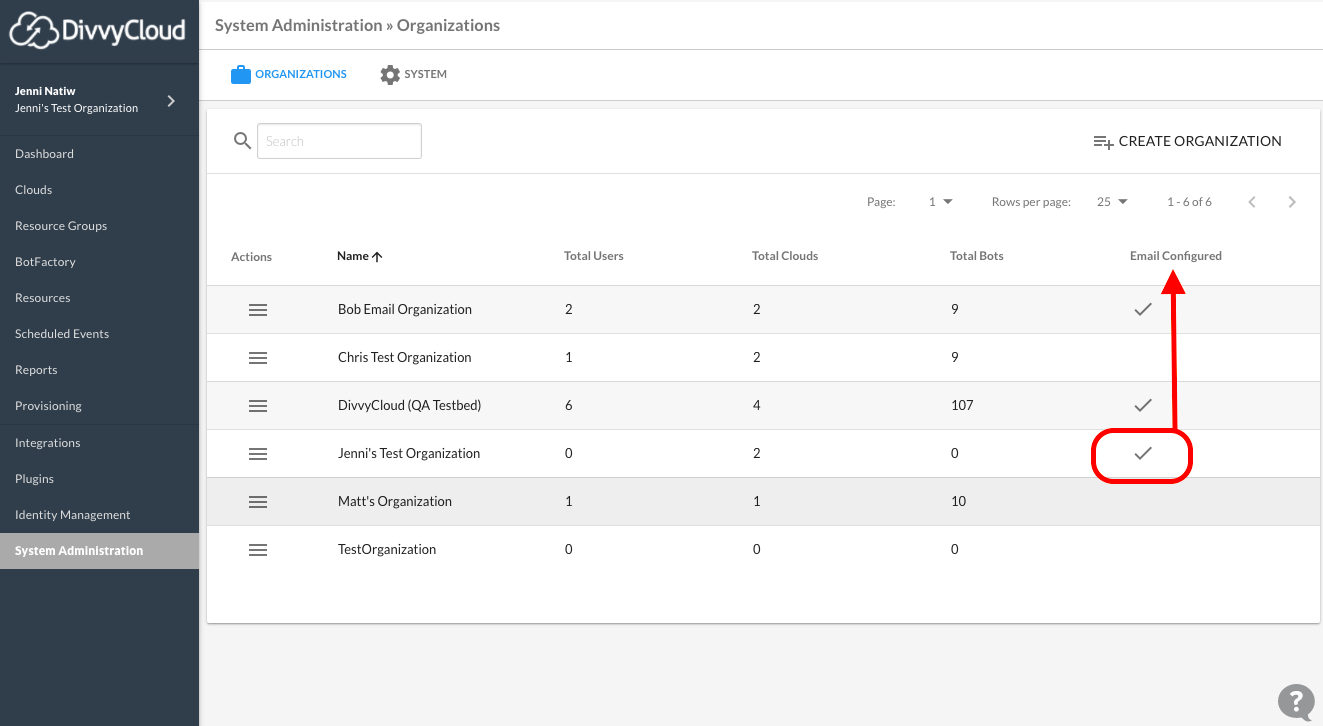
Task: Open BotFactory in the sidebar
Action: (45, 262)
